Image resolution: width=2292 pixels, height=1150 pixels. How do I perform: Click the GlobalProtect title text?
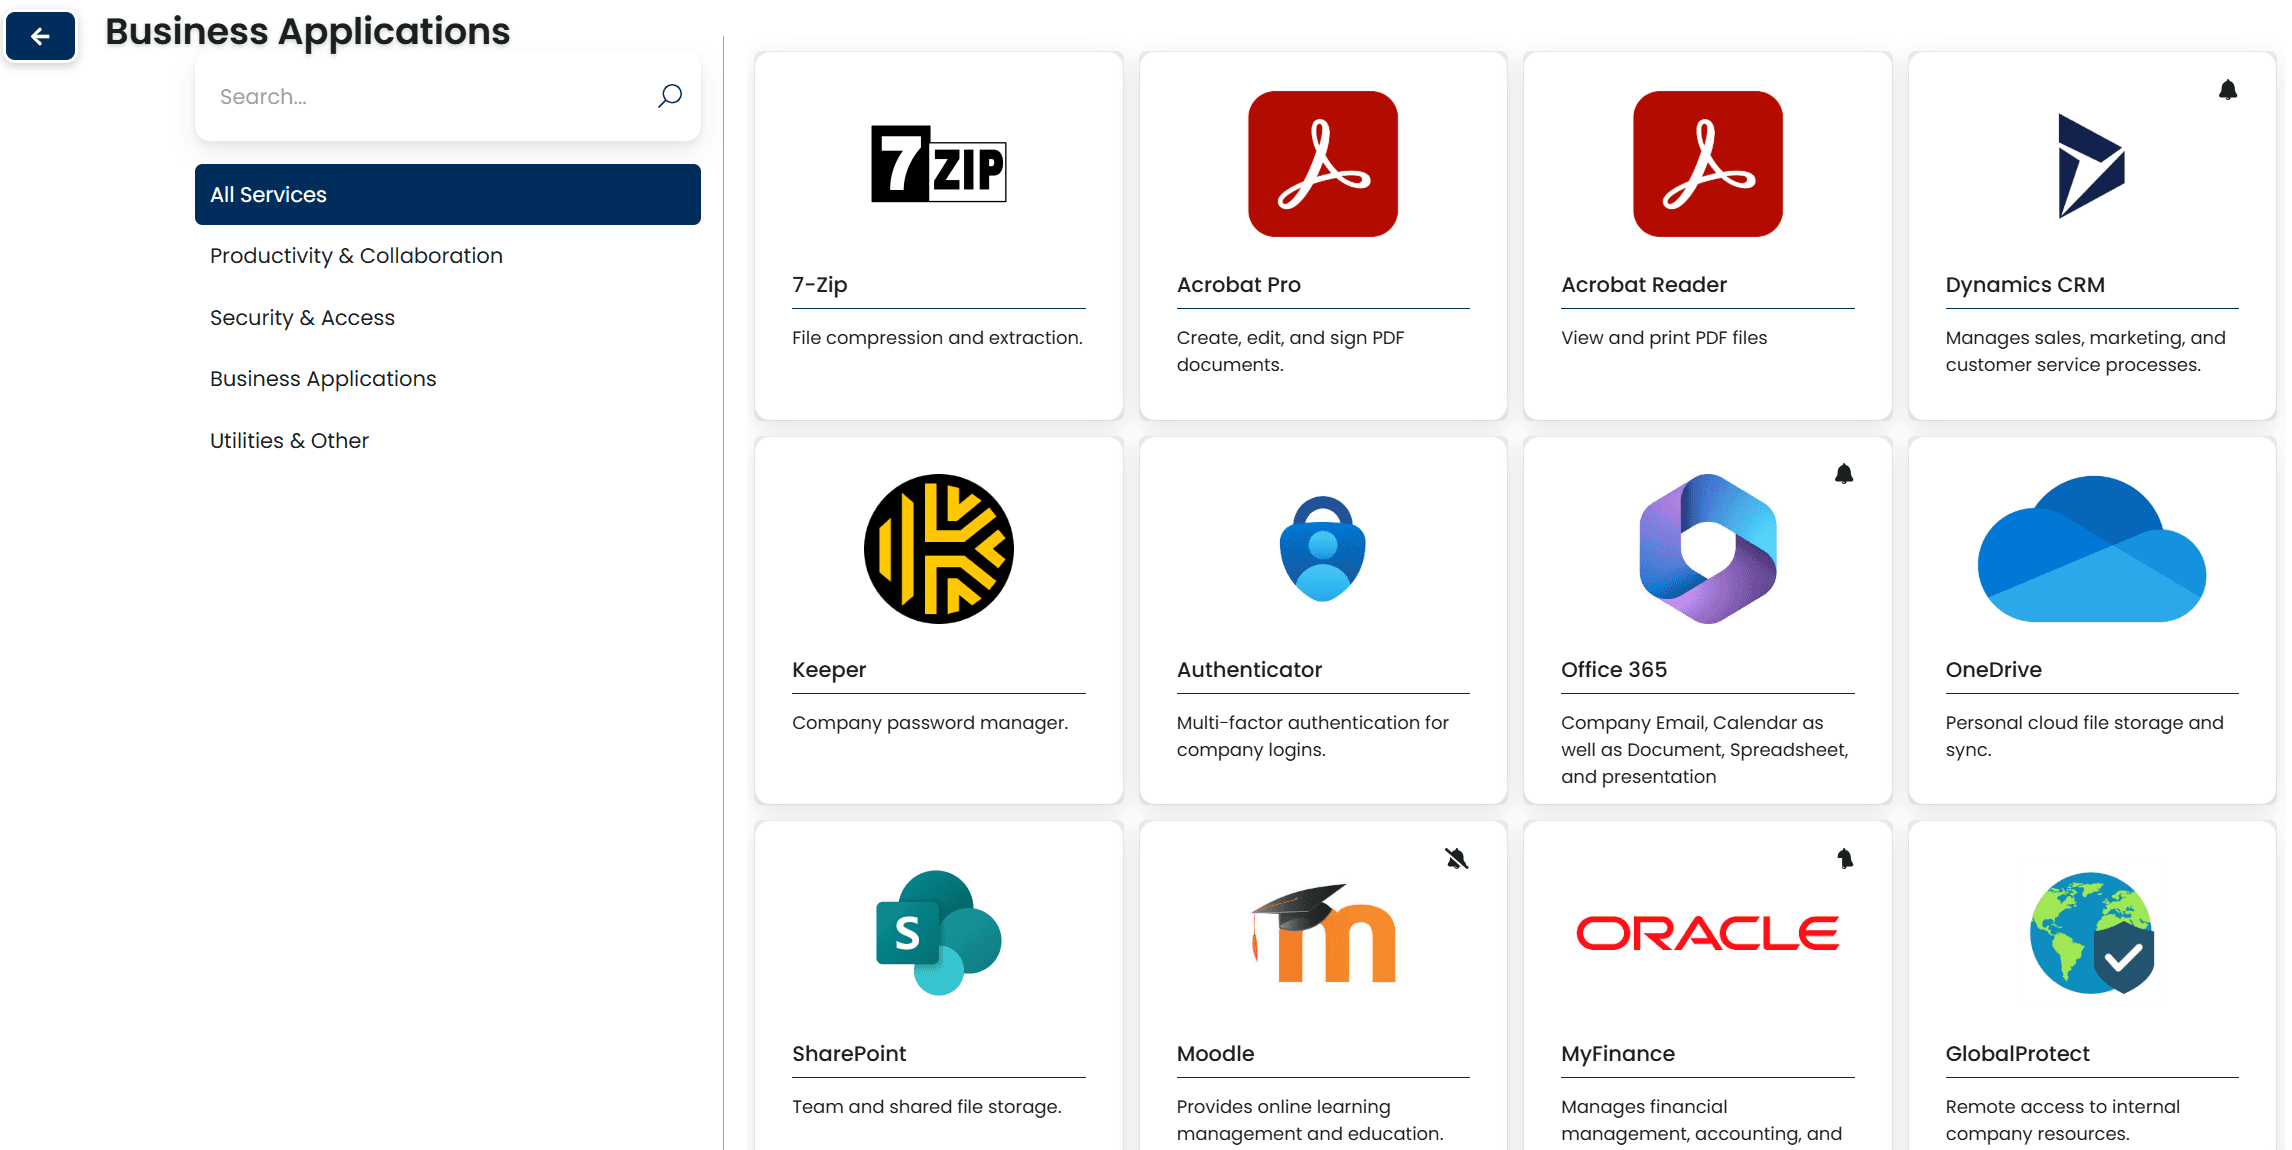tap(2016, 1054)
